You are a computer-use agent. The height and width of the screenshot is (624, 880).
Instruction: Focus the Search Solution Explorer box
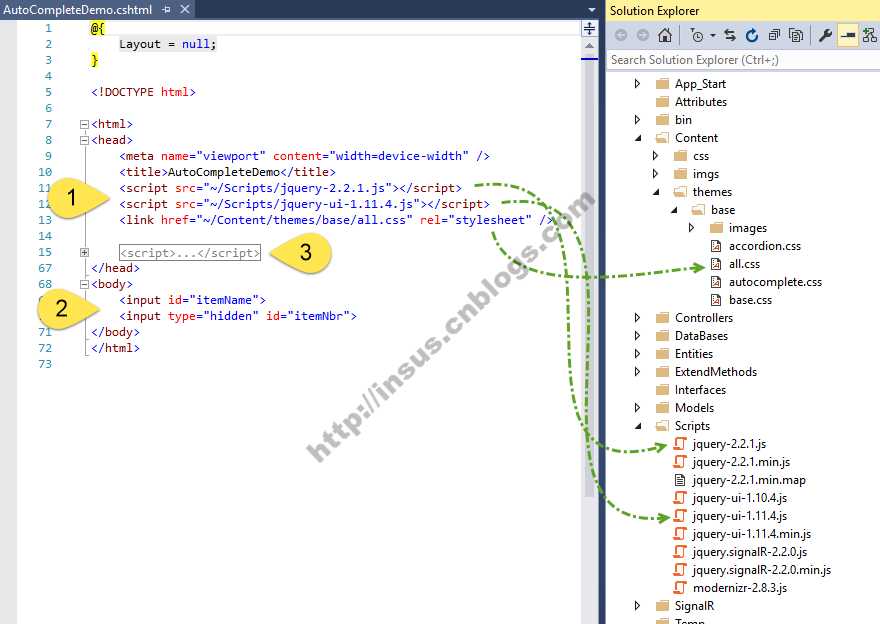741,59
